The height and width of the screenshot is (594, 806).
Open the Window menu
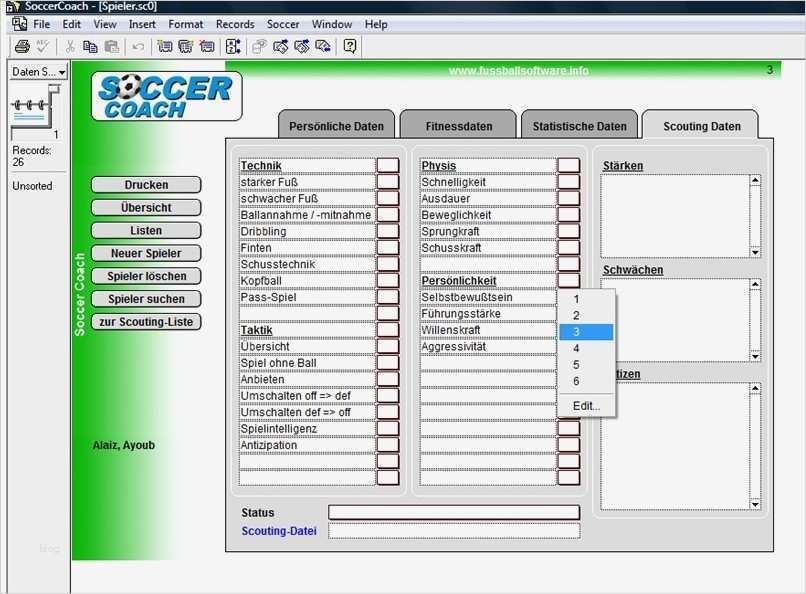(x=332, y=24)
